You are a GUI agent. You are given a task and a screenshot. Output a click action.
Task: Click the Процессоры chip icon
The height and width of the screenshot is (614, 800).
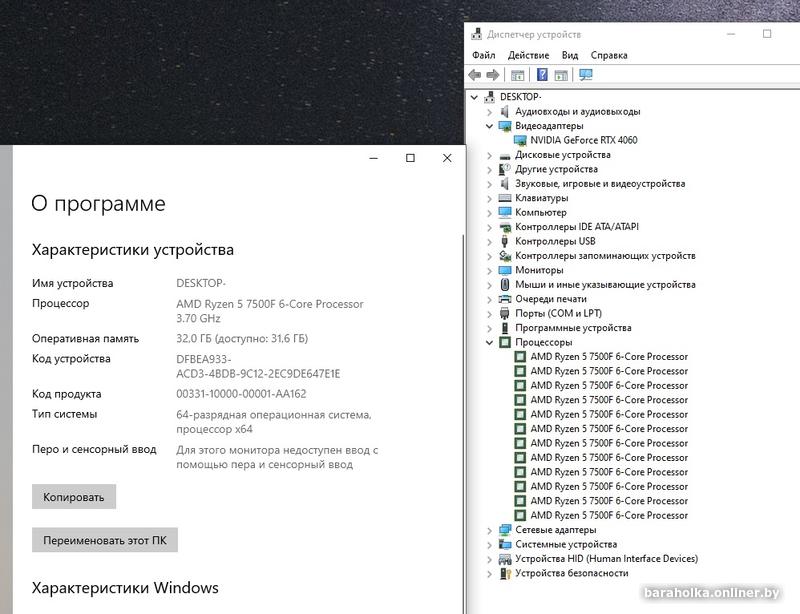[x=505, y=342]
